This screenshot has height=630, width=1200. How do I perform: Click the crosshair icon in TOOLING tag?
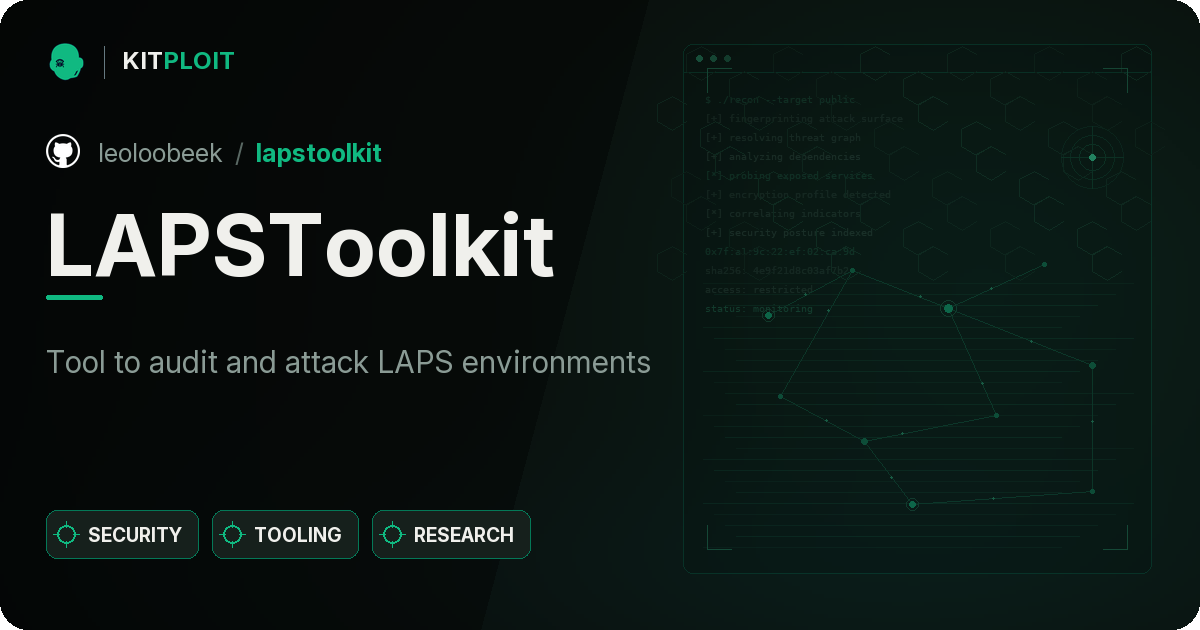(x=233, y=535)
